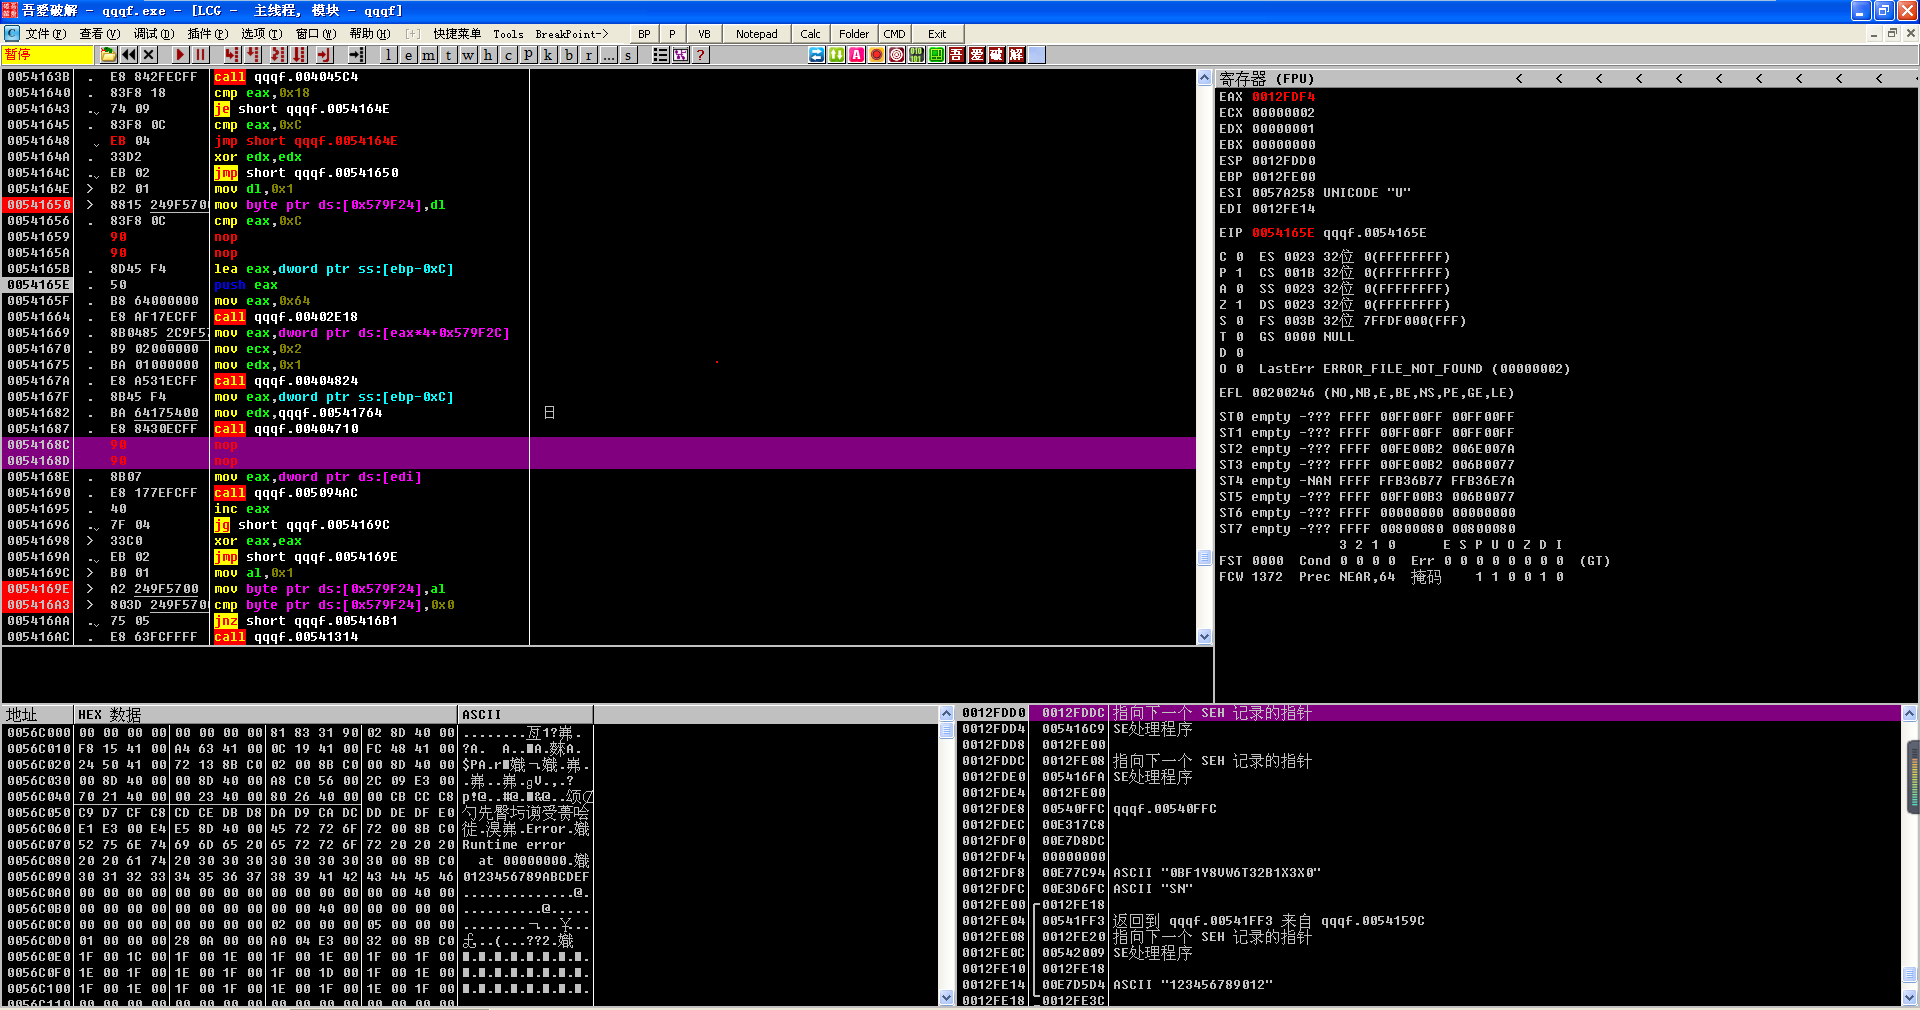Select the EAX register value 0012FDF4

1283,97
